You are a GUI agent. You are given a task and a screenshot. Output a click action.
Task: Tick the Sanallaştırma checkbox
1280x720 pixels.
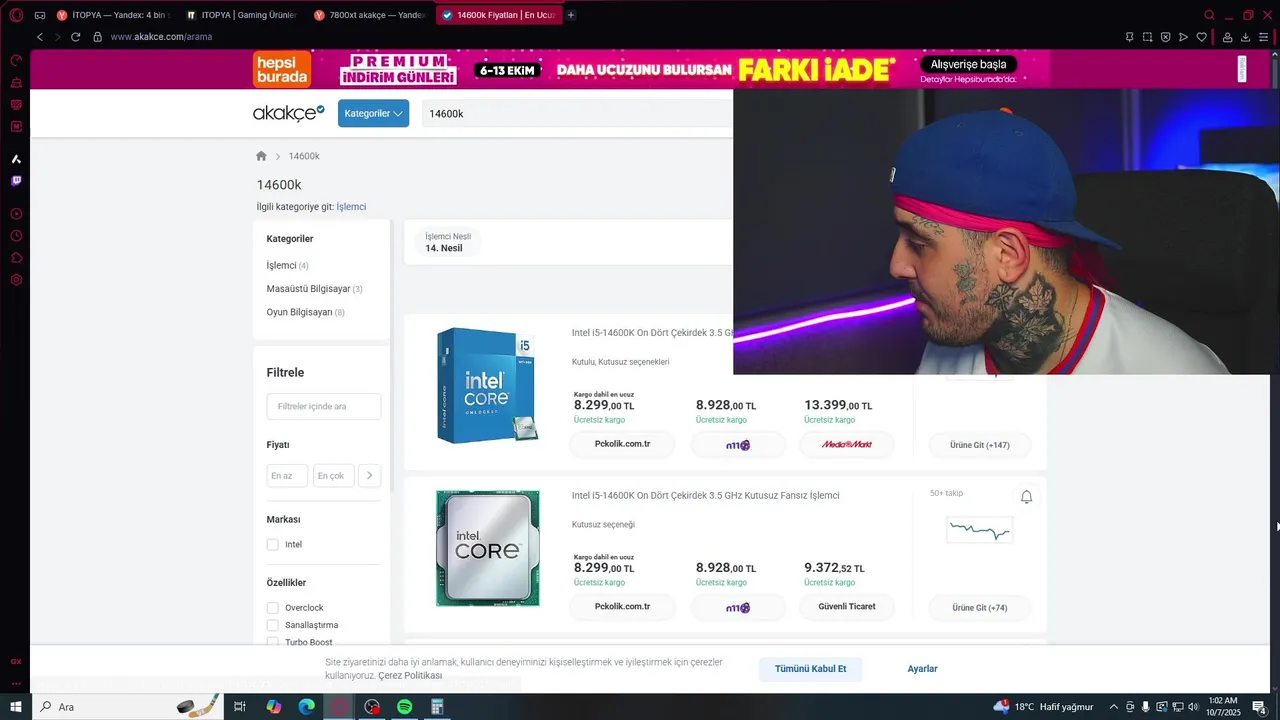272,625
